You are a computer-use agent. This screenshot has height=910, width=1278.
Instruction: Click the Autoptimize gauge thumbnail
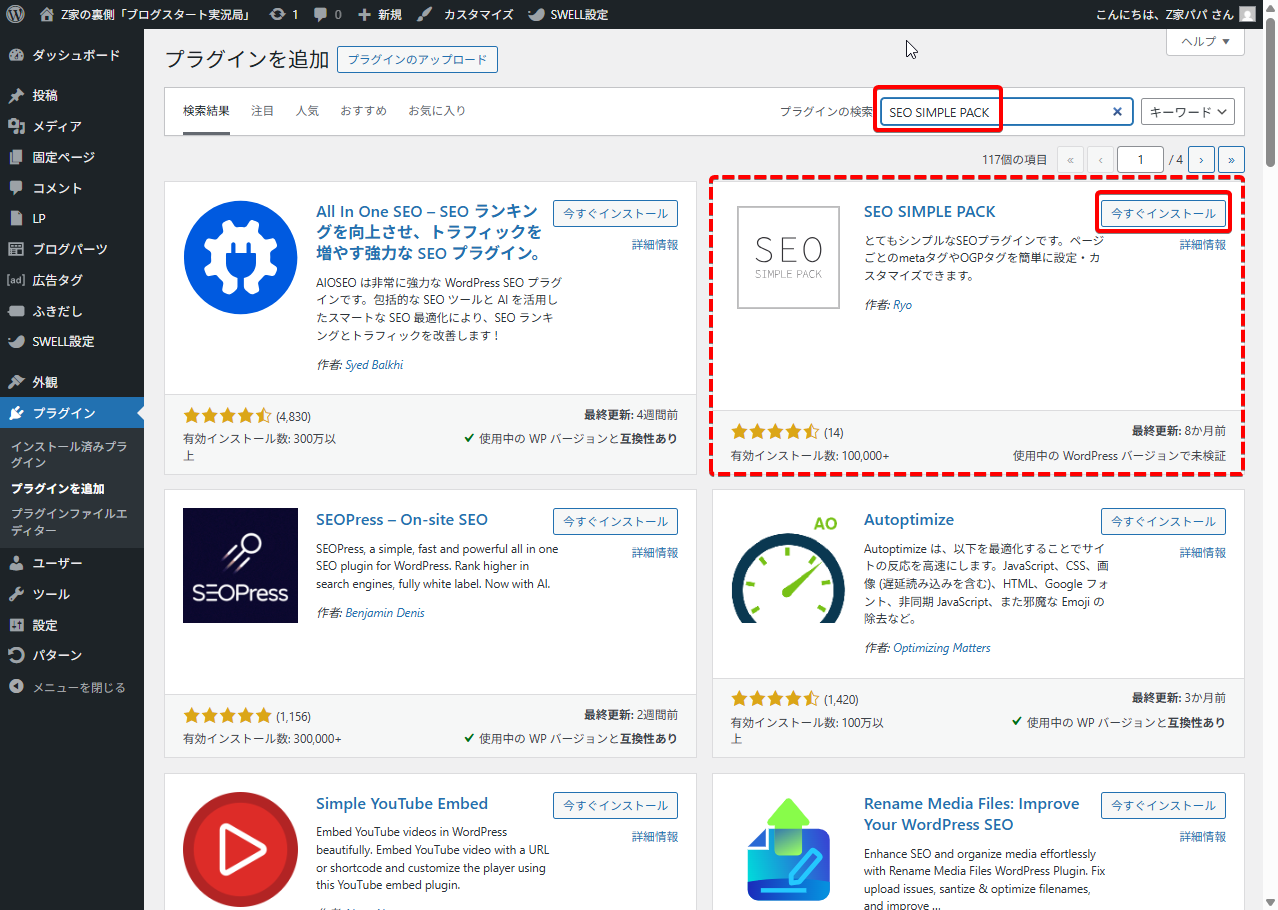click(789, 566)
